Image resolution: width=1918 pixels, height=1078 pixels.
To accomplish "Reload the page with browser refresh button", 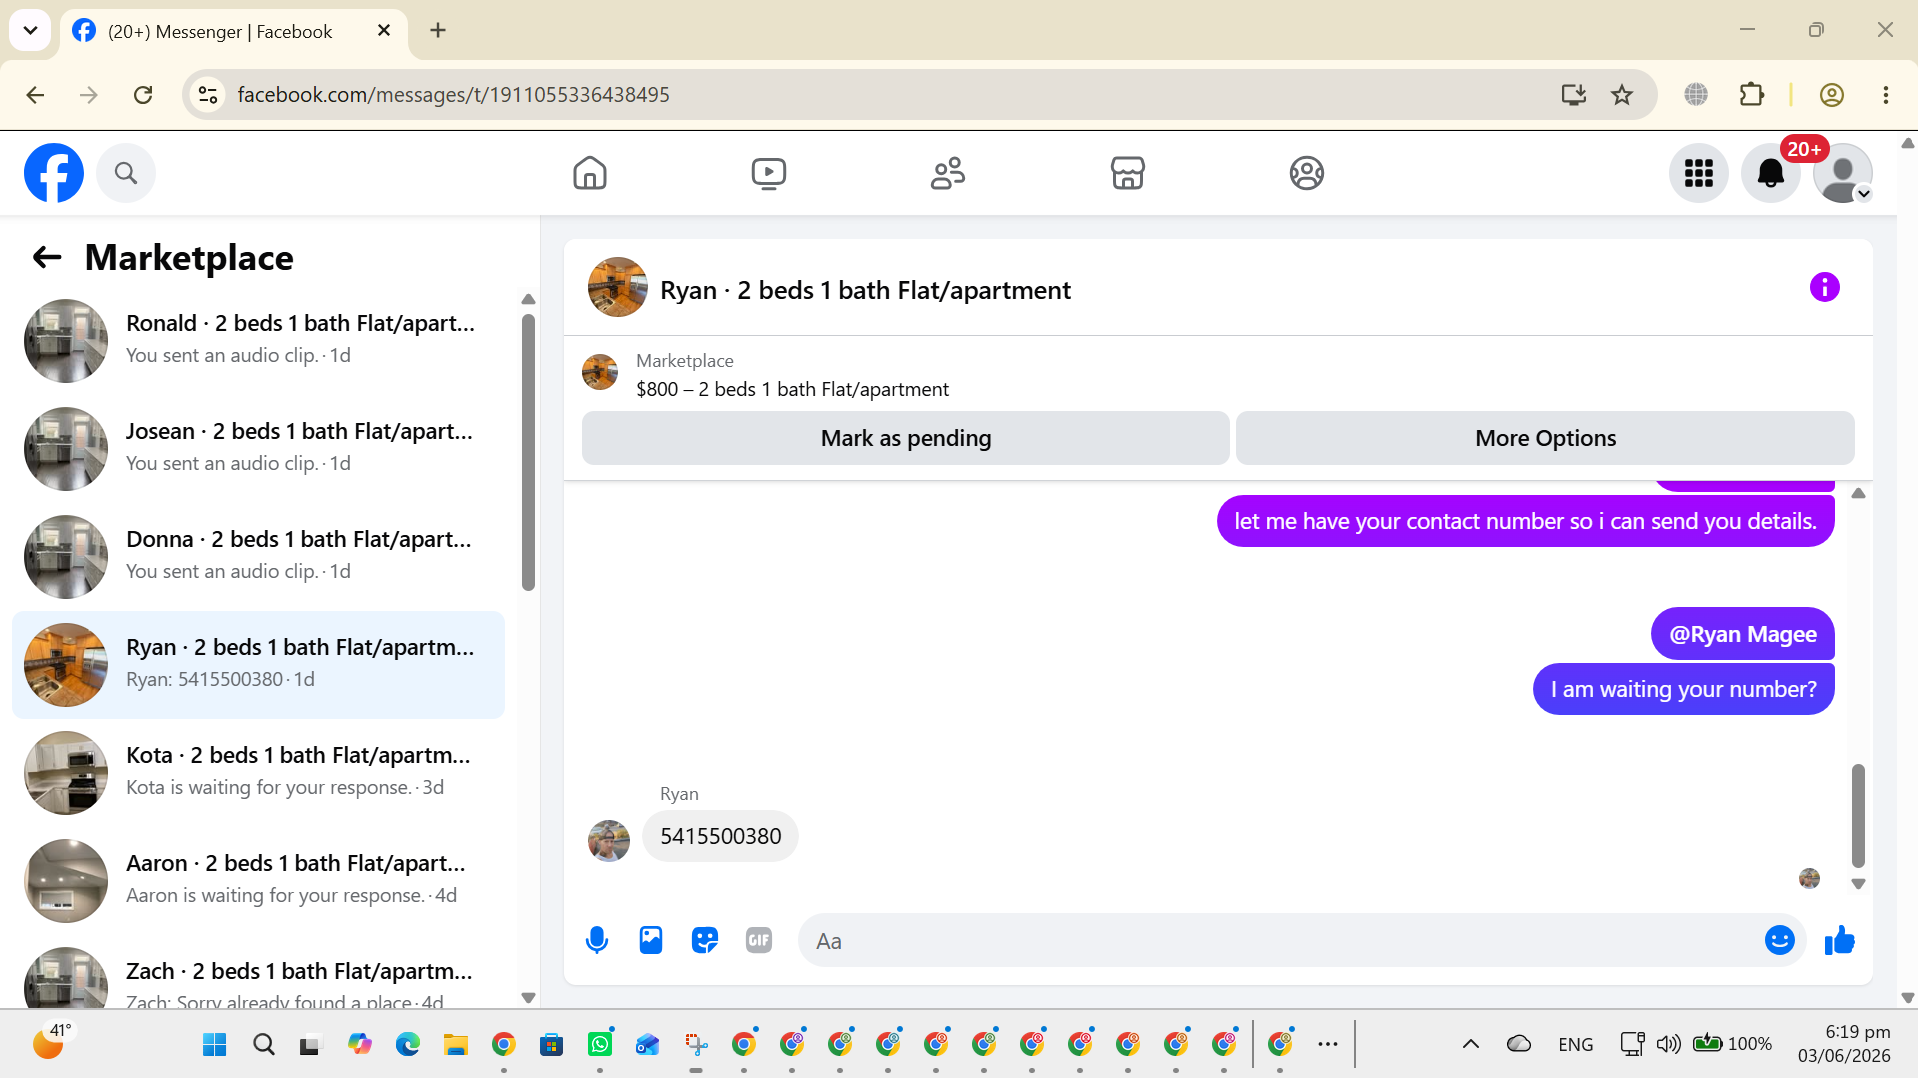I will pos(143,95).
